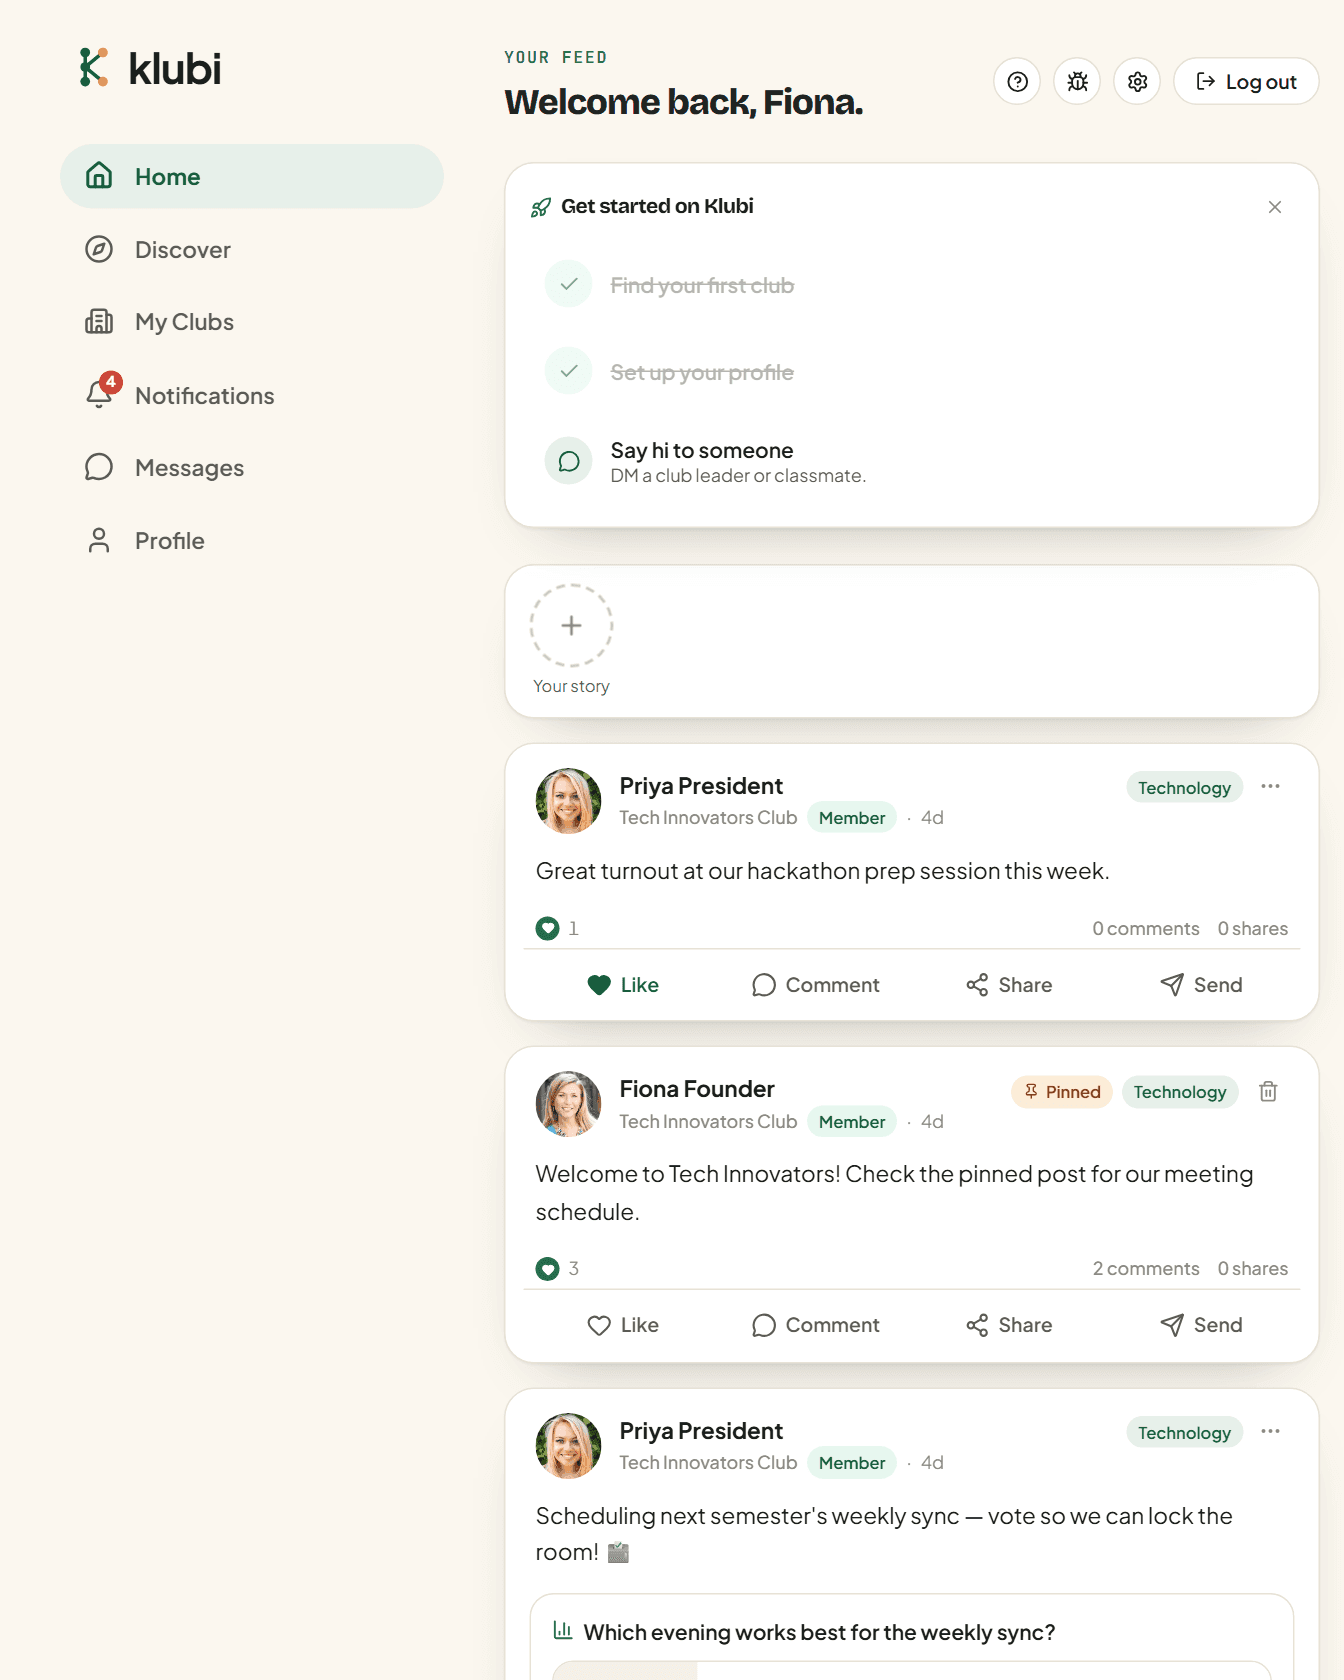Like Fiona Founder's welcome post
1344x1680 pixels.
[623, 1325]
